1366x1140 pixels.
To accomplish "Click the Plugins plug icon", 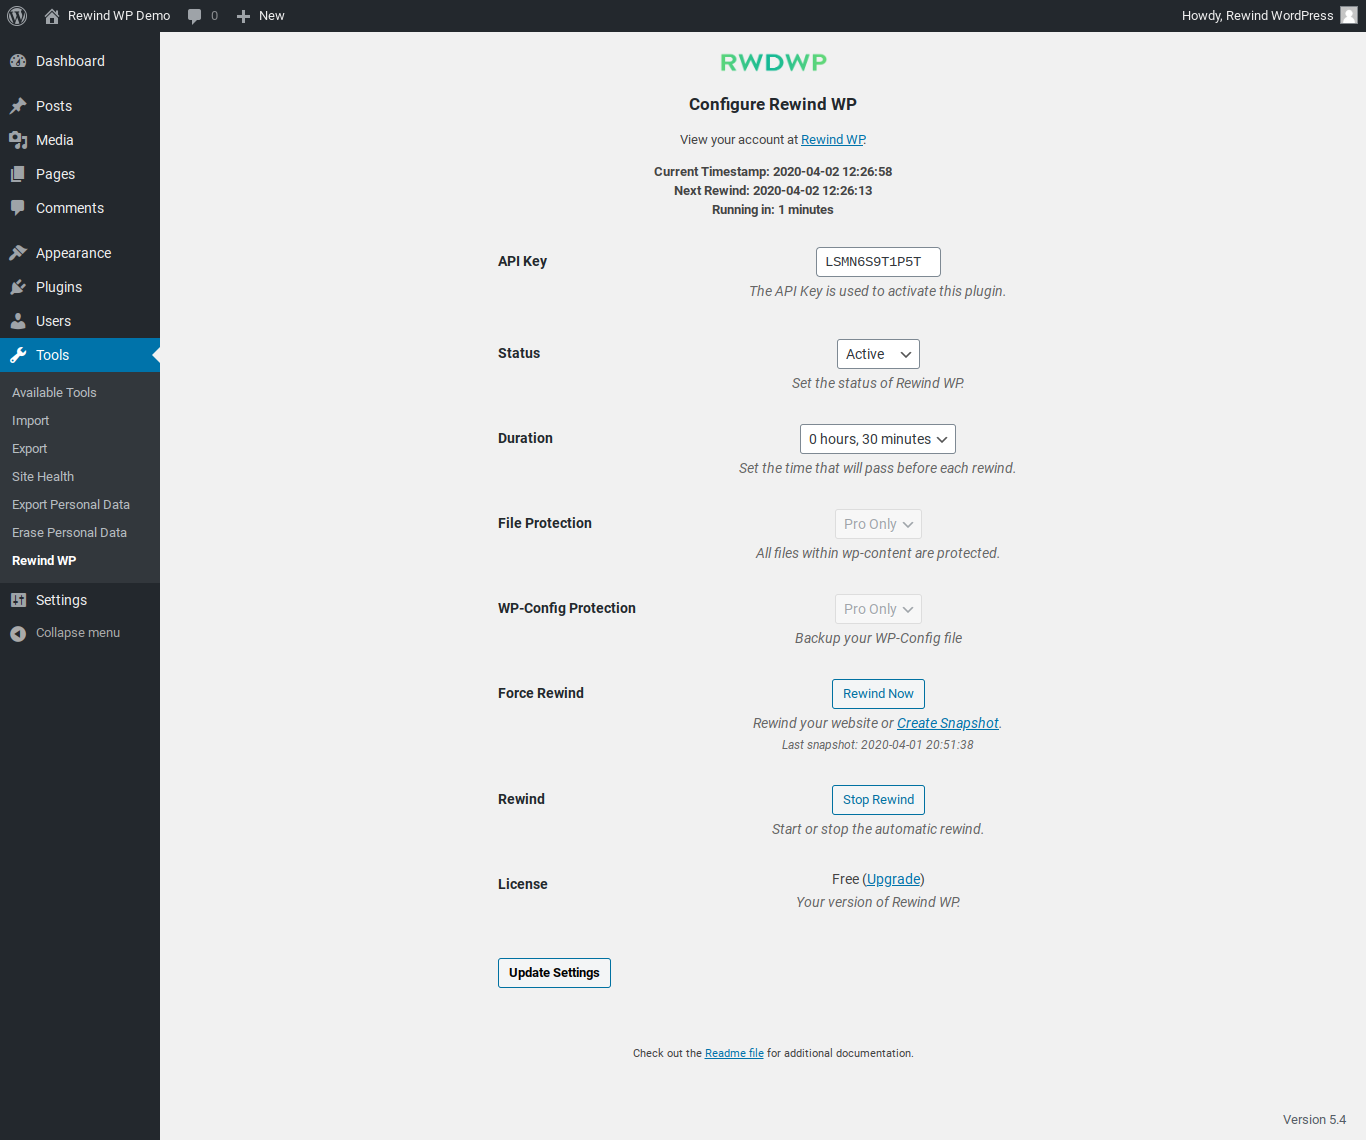I will [x=18, y=287].
